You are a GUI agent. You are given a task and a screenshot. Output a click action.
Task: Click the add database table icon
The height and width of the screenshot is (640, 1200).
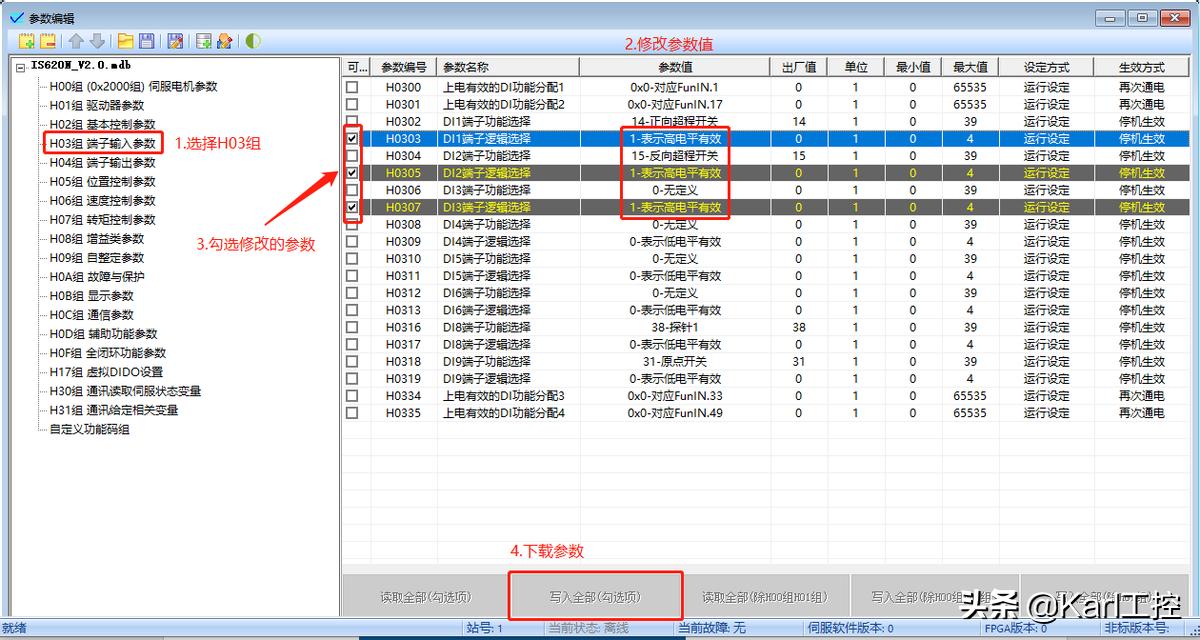click(x=204, y=41)
